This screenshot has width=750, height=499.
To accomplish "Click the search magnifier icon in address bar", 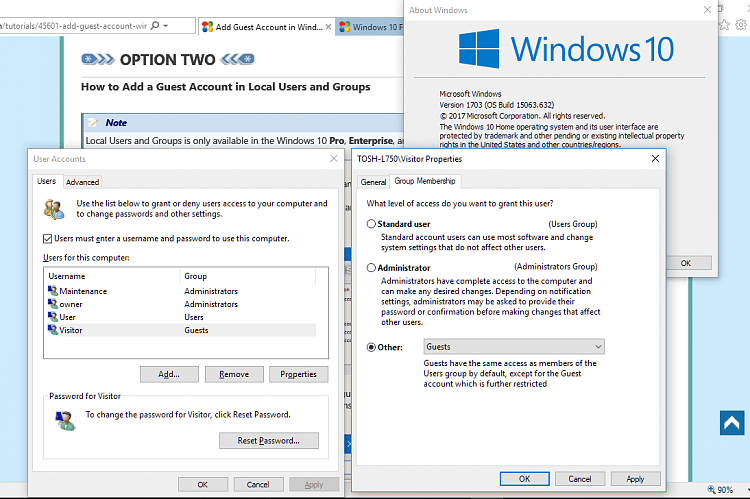I will (x=154, y=25).
